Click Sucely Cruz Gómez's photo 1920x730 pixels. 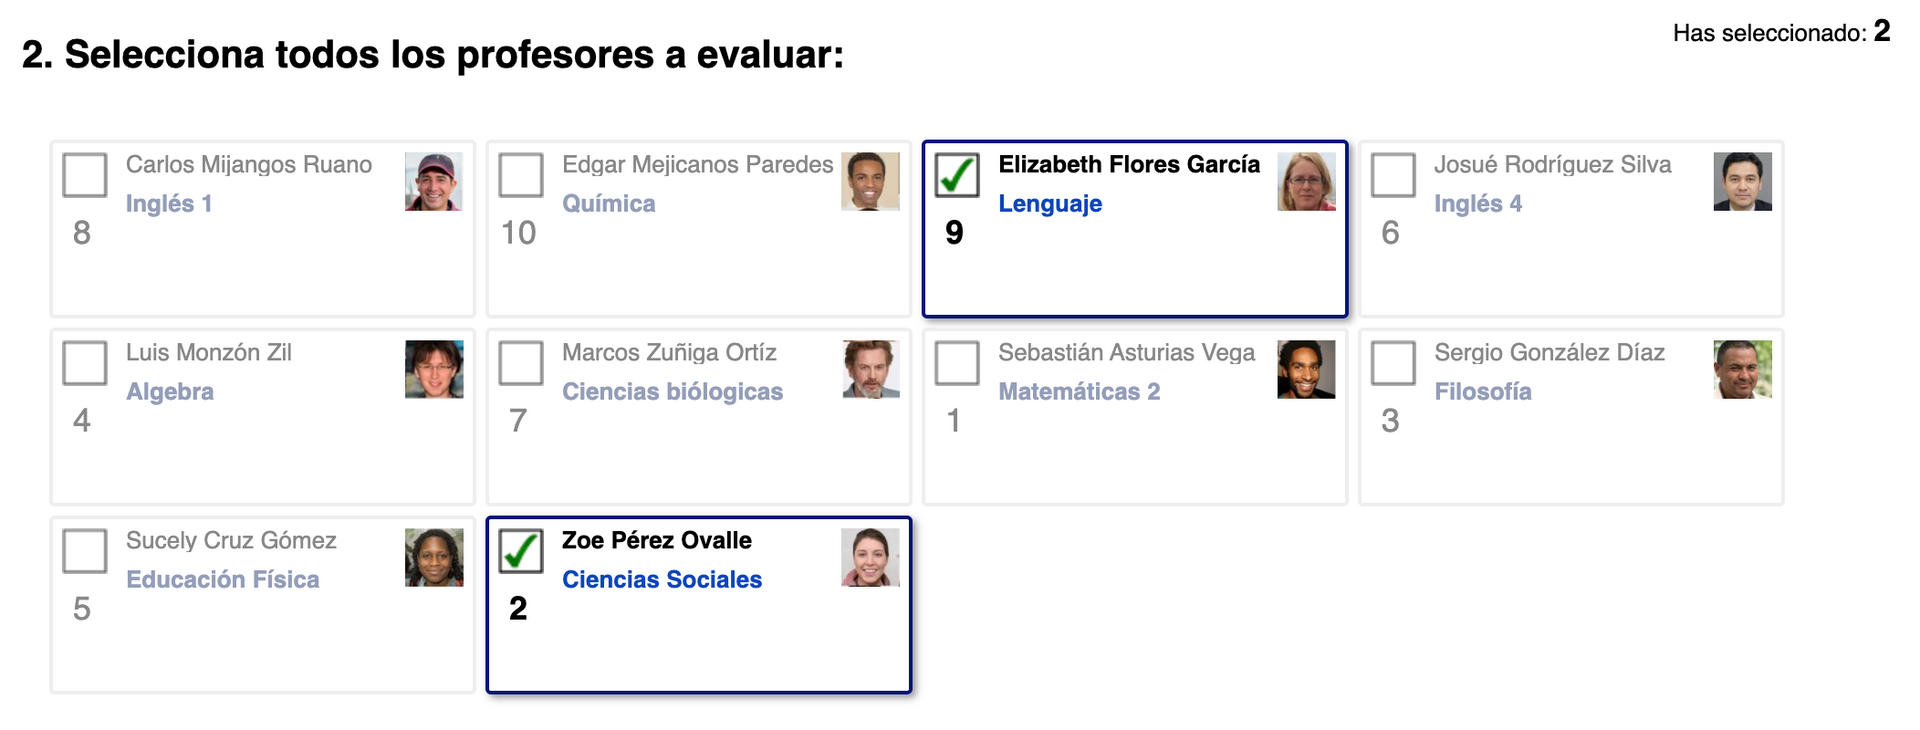(434, 558)
